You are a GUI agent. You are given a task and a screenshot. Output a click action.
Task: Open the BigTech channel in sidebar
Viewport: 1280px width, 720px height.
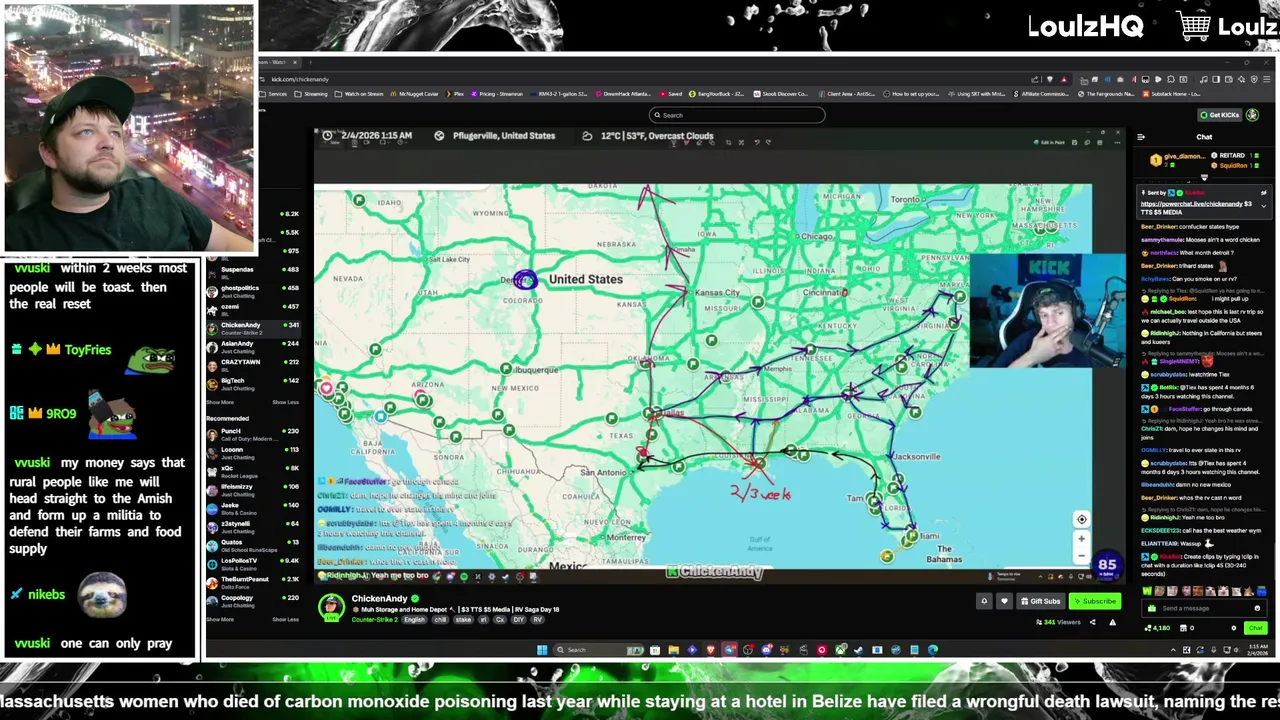click(x=252, y=383)
